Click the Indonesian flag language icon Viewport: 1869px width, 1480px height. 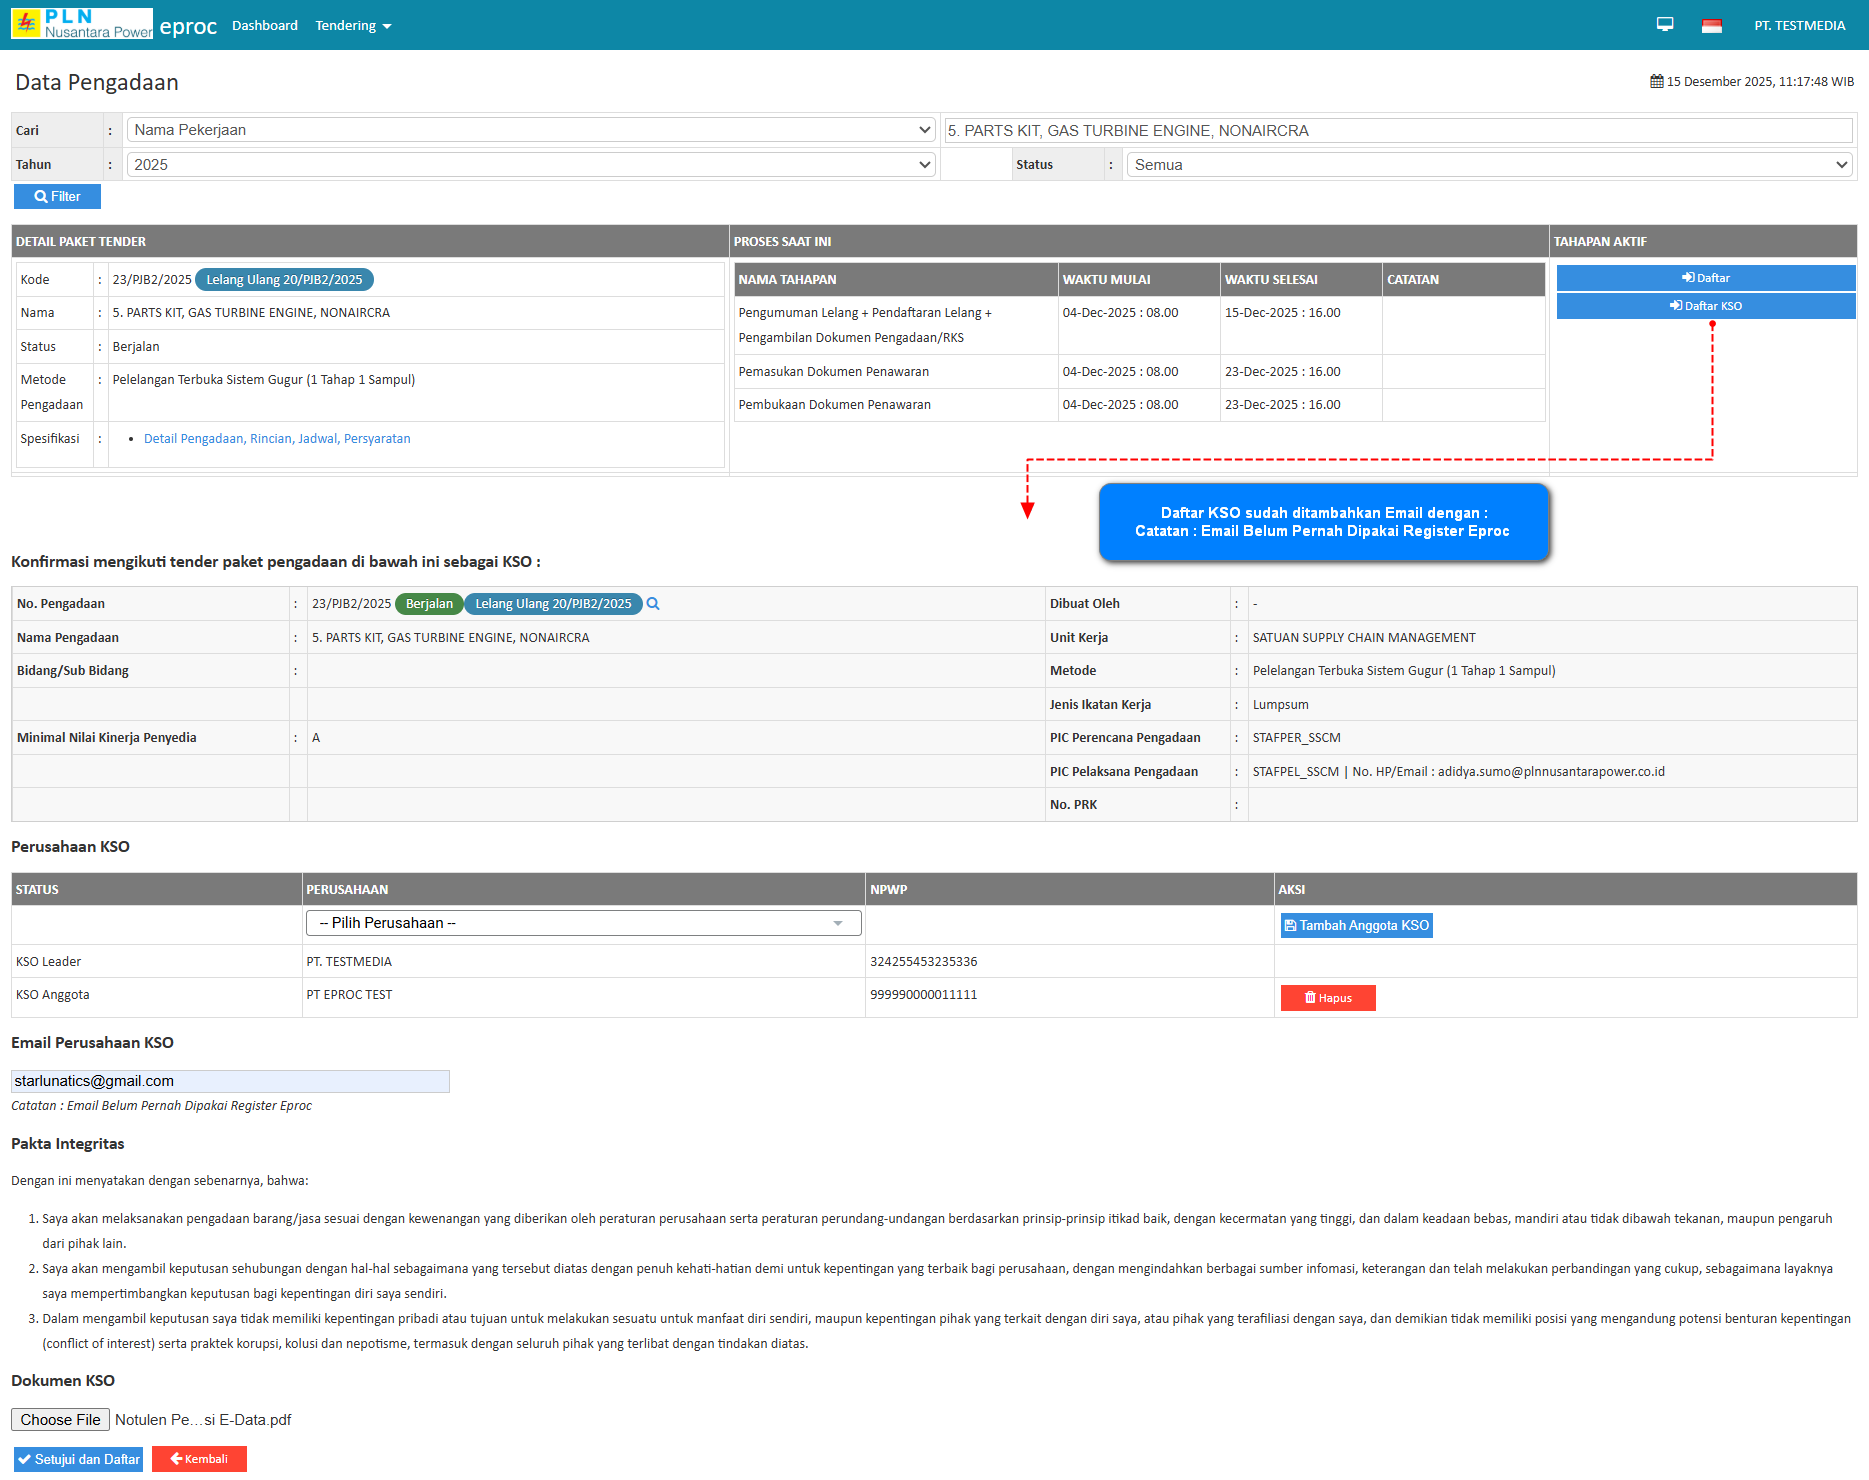[1712, 26]
